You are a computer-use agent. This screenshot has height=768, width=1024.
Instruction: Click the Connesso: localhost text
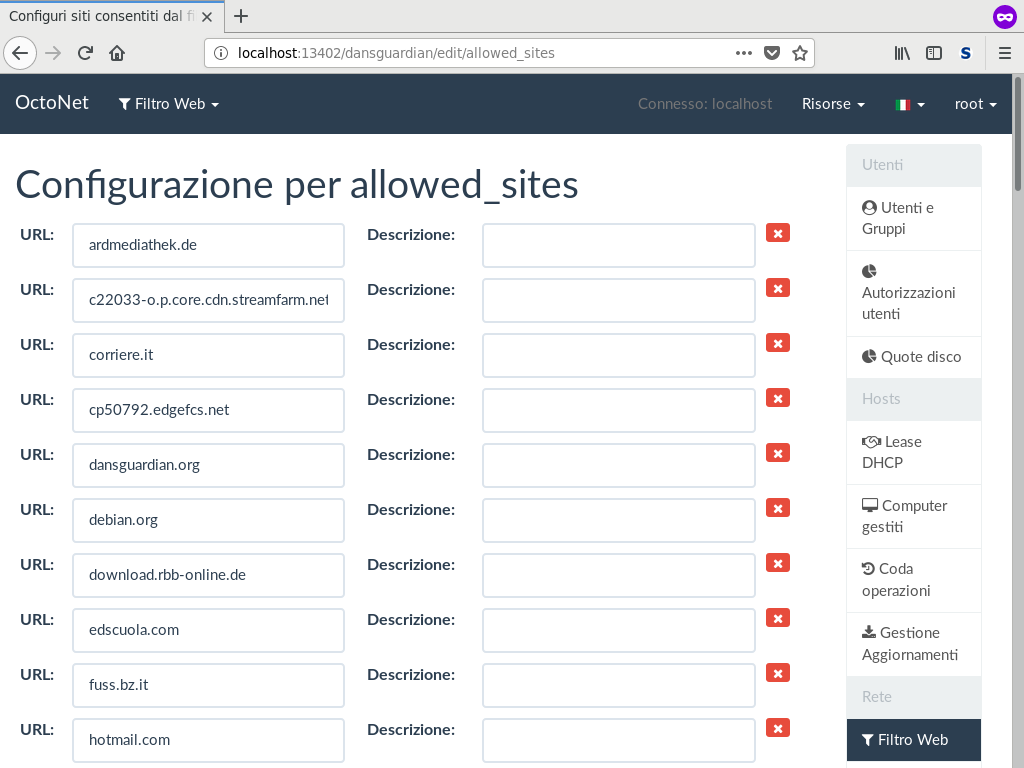(705, 104)
